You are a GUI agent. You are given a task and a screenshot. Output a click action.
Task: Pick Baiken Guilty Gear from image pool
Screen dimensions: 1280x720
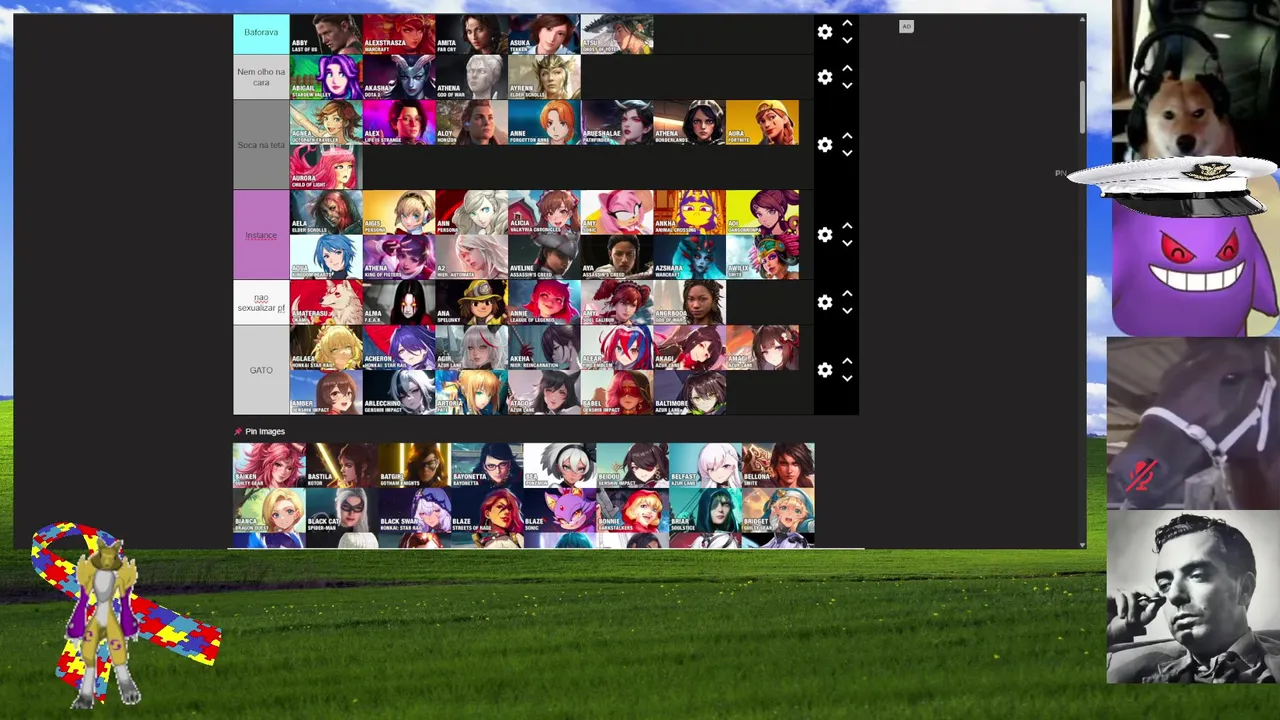[269, 465]
